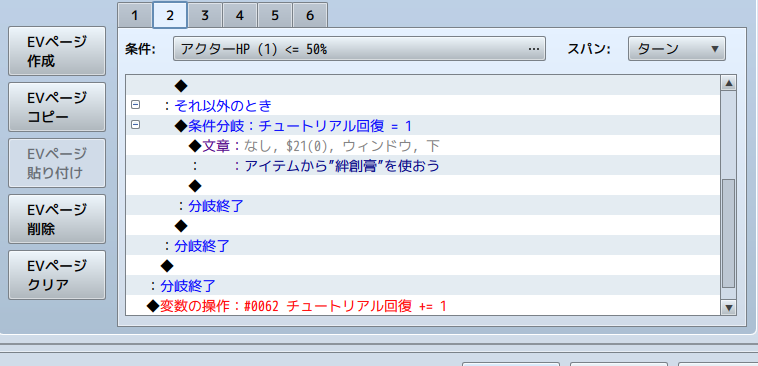758x366 pixels.
Task: Click the EVページ作成 button
Action: (57, 51)
